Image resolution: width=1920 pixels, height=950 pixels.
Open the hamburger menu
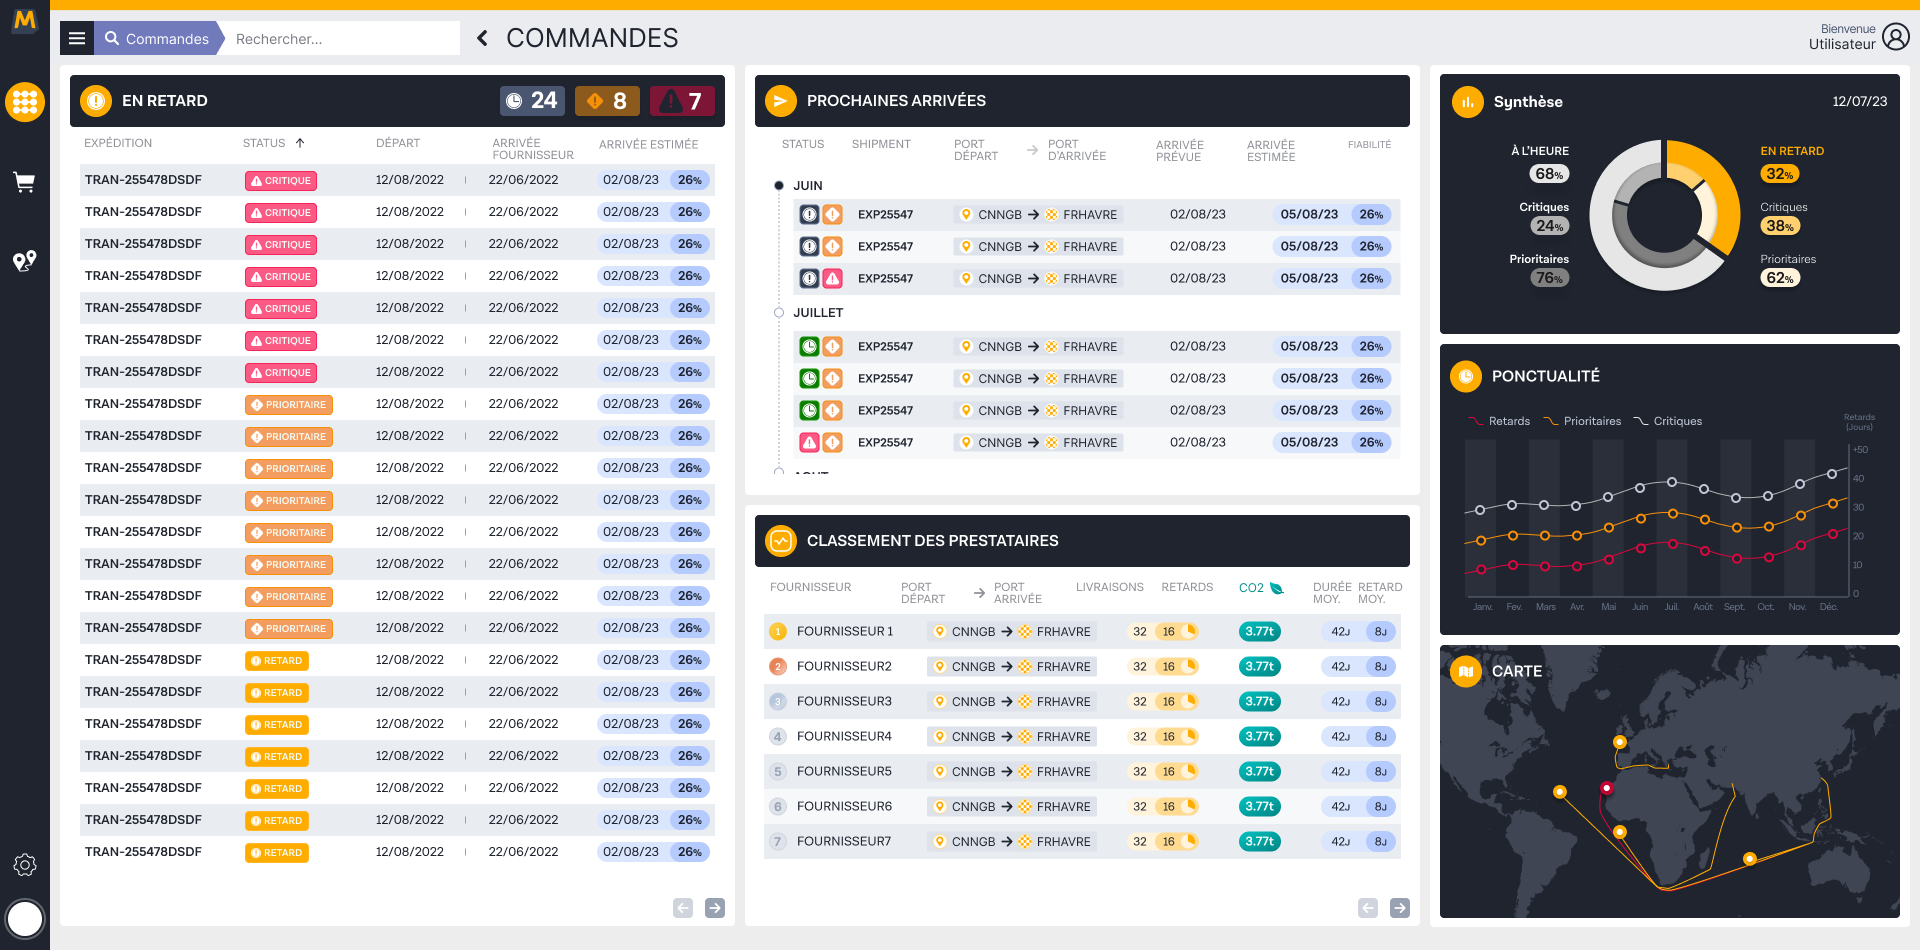pos(77,38)
